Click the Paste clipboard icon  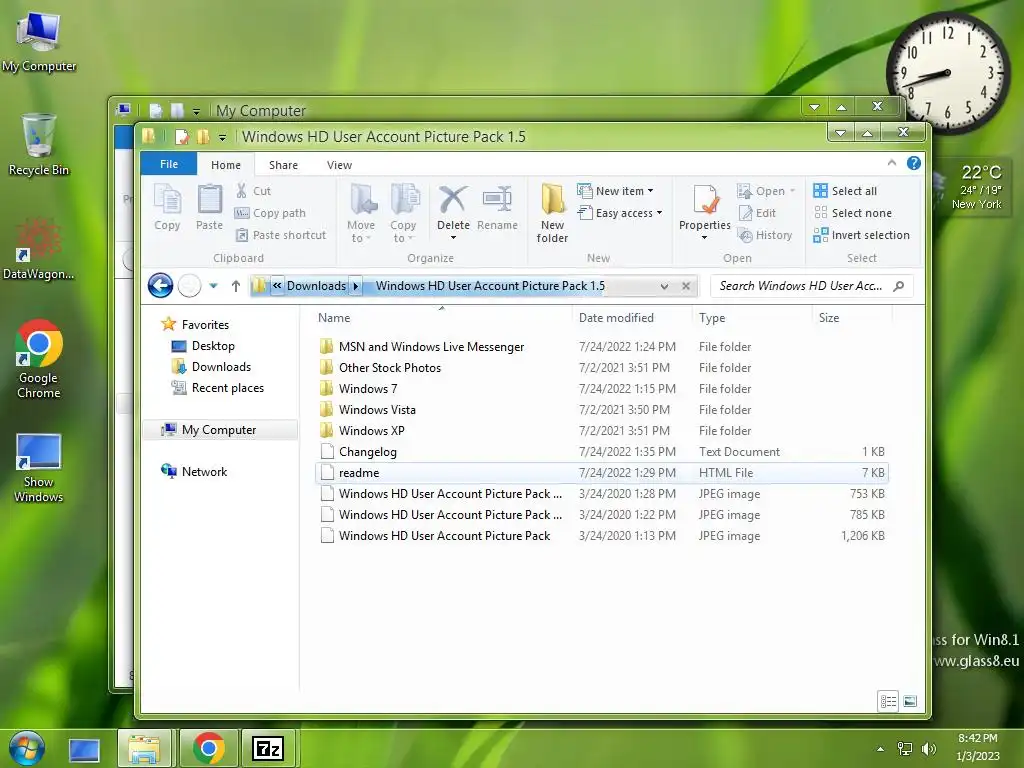[x=210, y=207]
